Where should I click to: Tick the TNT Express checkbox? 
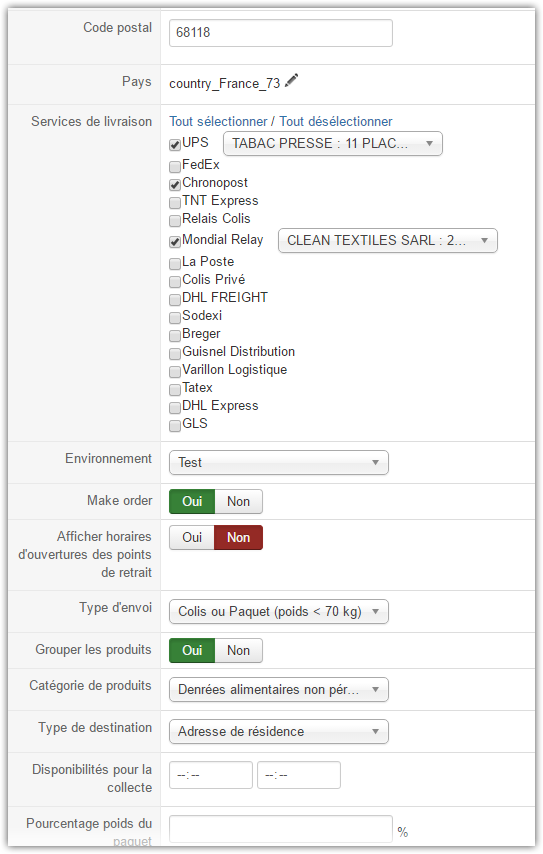[175, 203]
